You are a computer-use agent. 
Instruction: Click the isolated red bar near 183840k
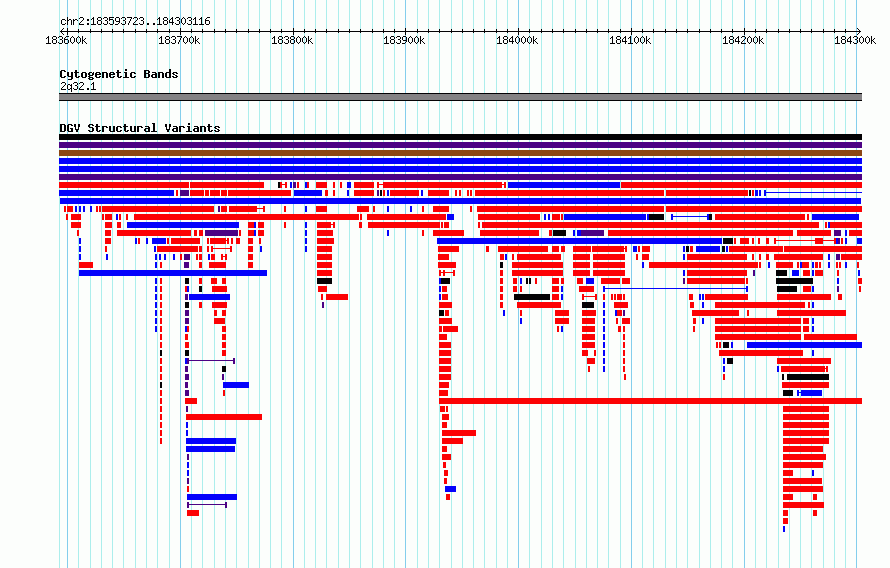click(337, 297)
